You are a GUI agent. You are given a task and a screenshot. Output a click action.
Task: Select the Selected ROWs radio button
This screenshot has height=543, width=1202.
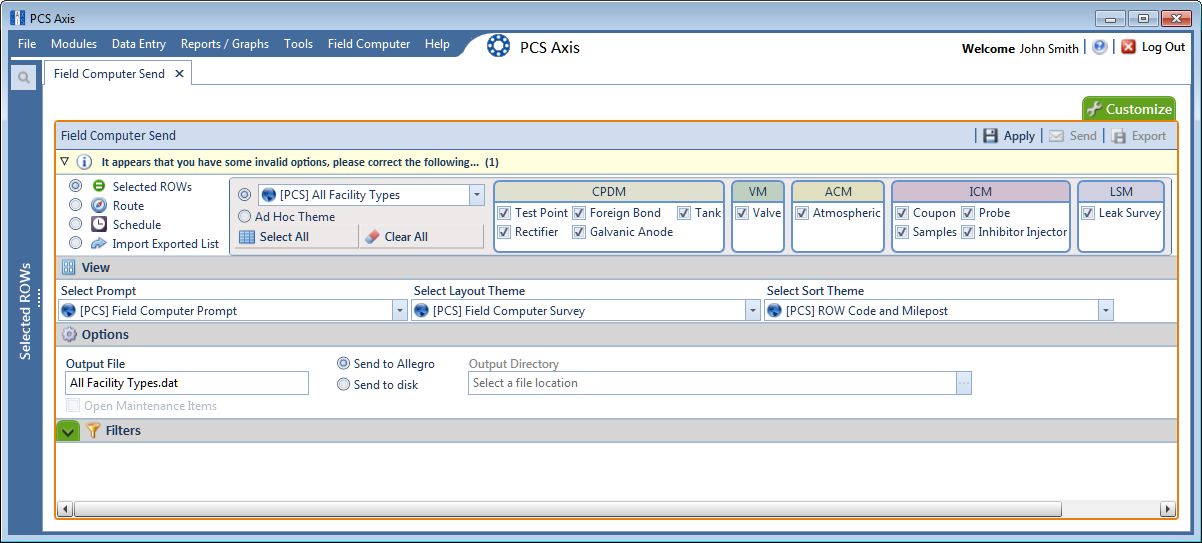coord(75,186)
